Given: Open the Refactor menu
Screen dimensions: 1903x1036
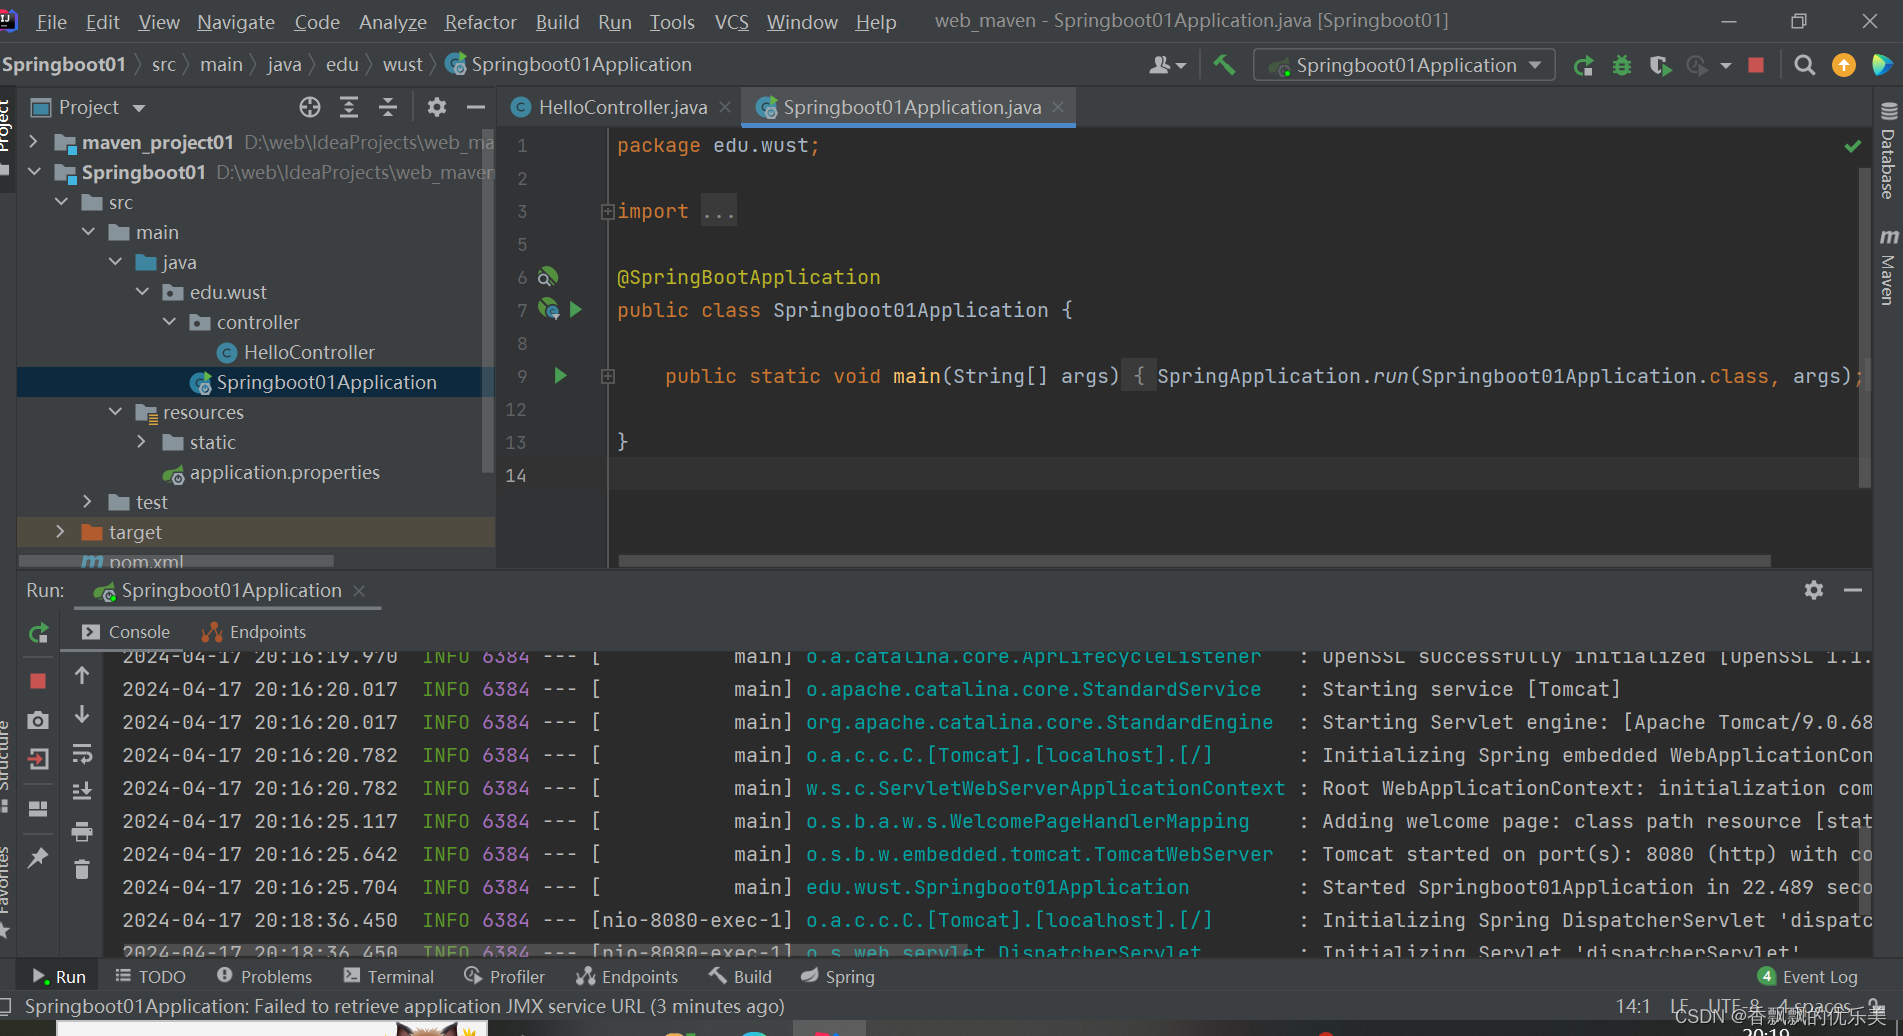Looking at the screenshot, I should click(480, 22).
